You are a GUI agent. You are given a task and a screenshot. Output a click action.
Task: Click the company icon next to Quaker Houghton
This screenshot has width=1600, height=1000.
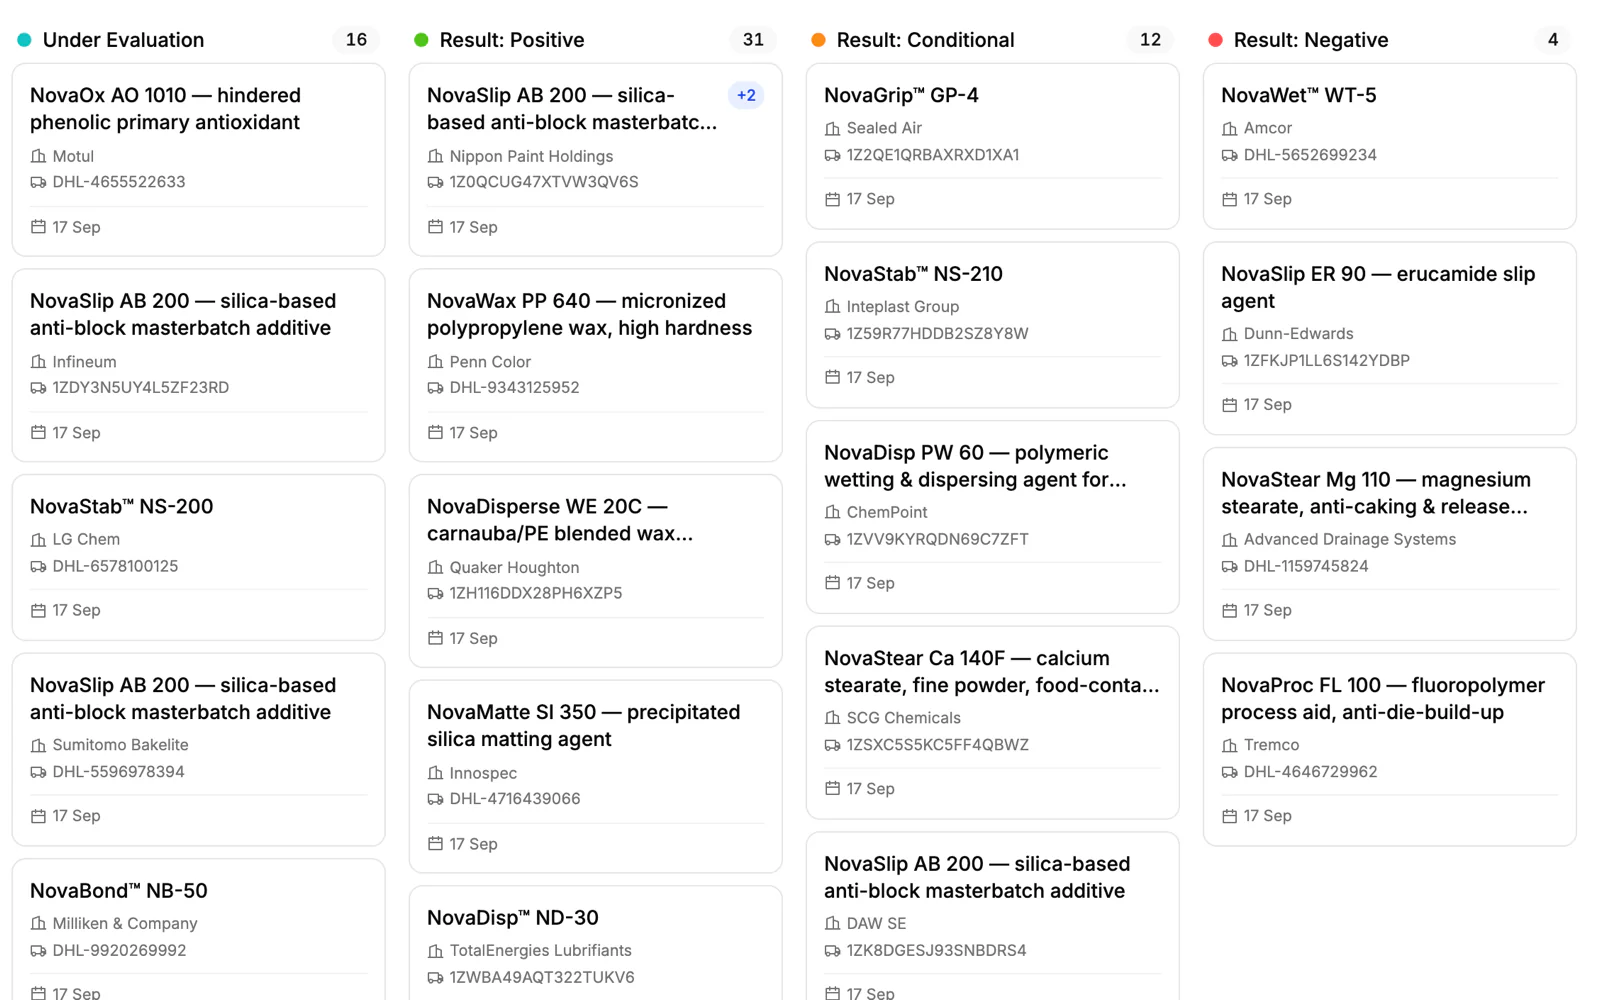[435, 568]
